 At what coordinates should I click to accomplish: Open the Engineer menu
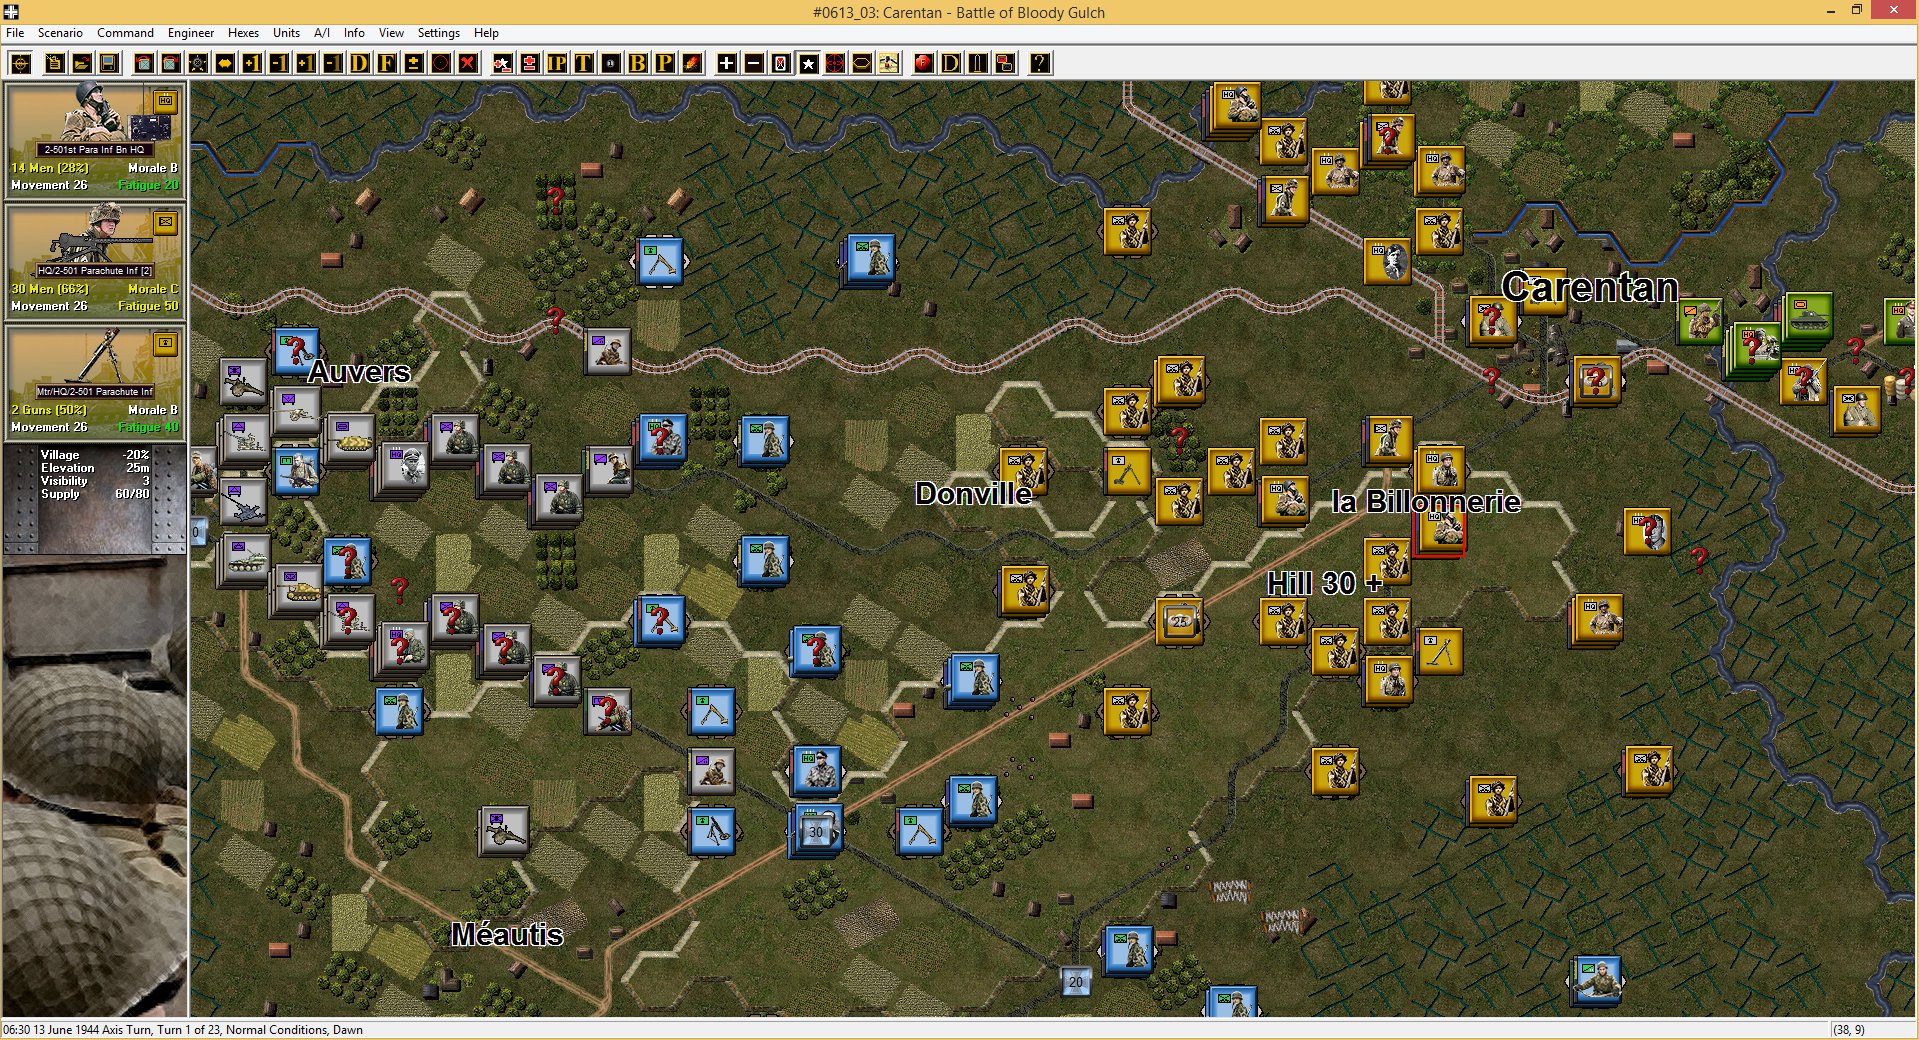(191, 33)
